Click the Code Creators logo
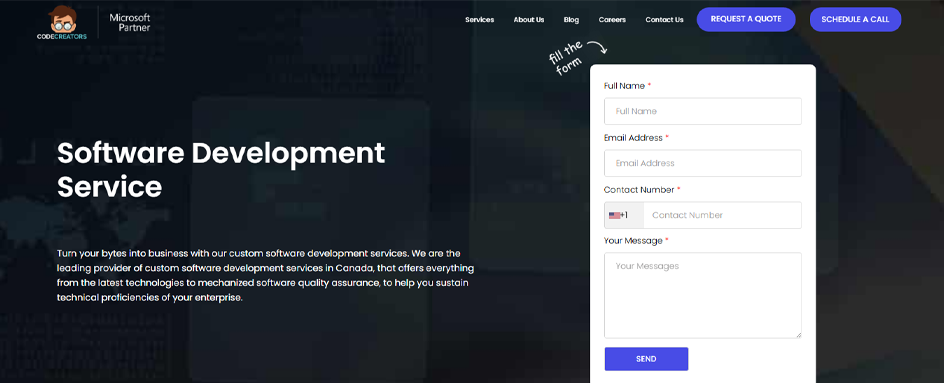The image size is (944, 383). coord(61,22)
